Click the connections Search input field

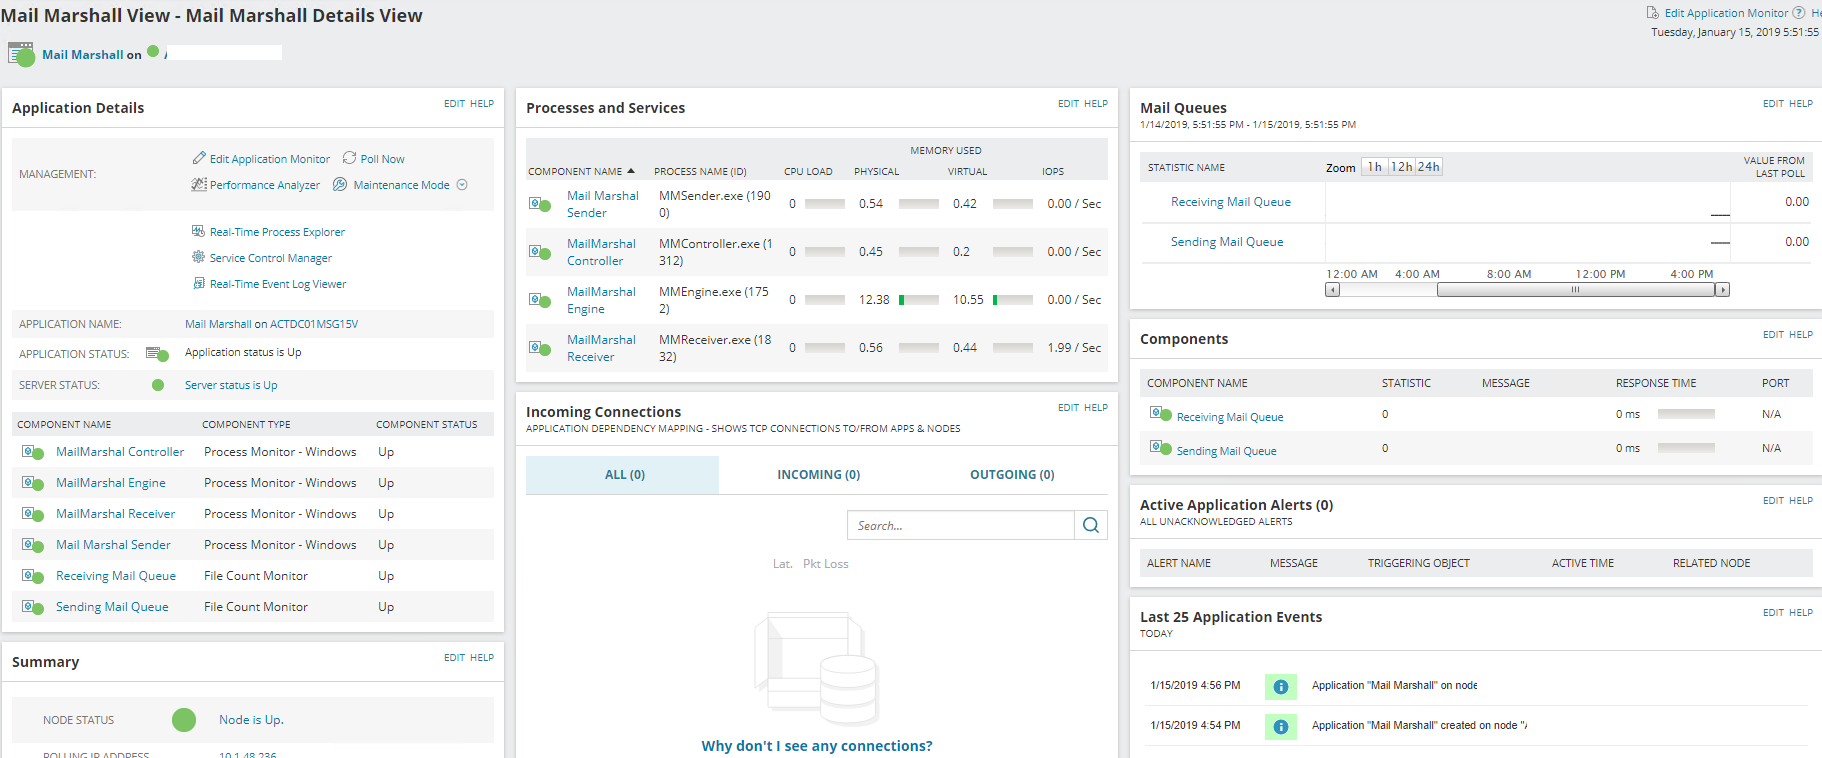(x=961, y=525)
